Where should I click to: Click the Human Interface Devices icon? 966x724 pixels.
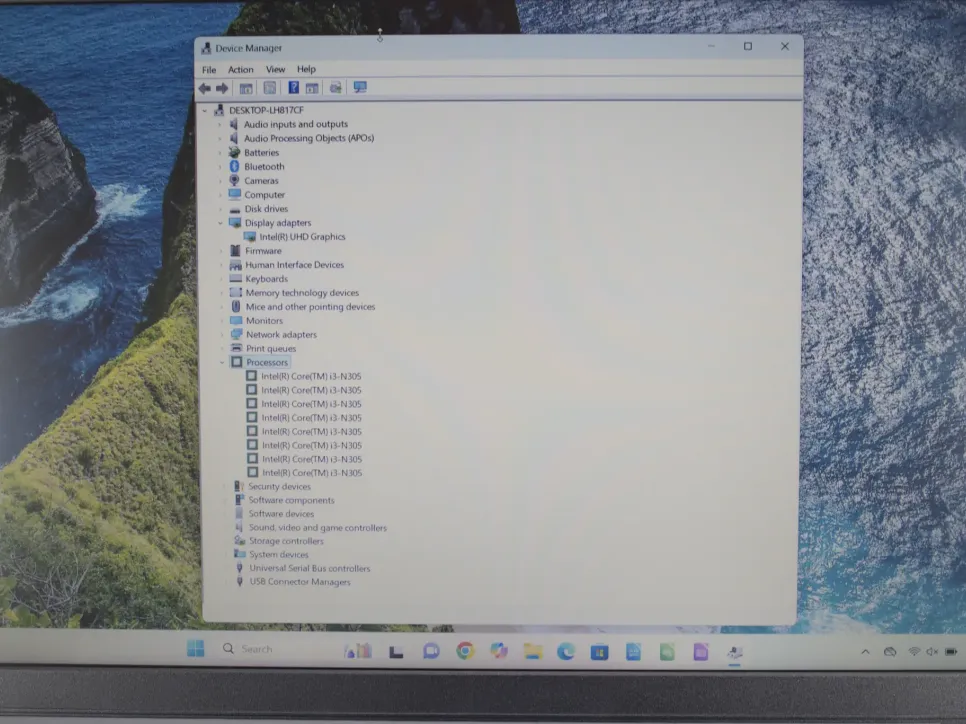click(x=235, y=265)
